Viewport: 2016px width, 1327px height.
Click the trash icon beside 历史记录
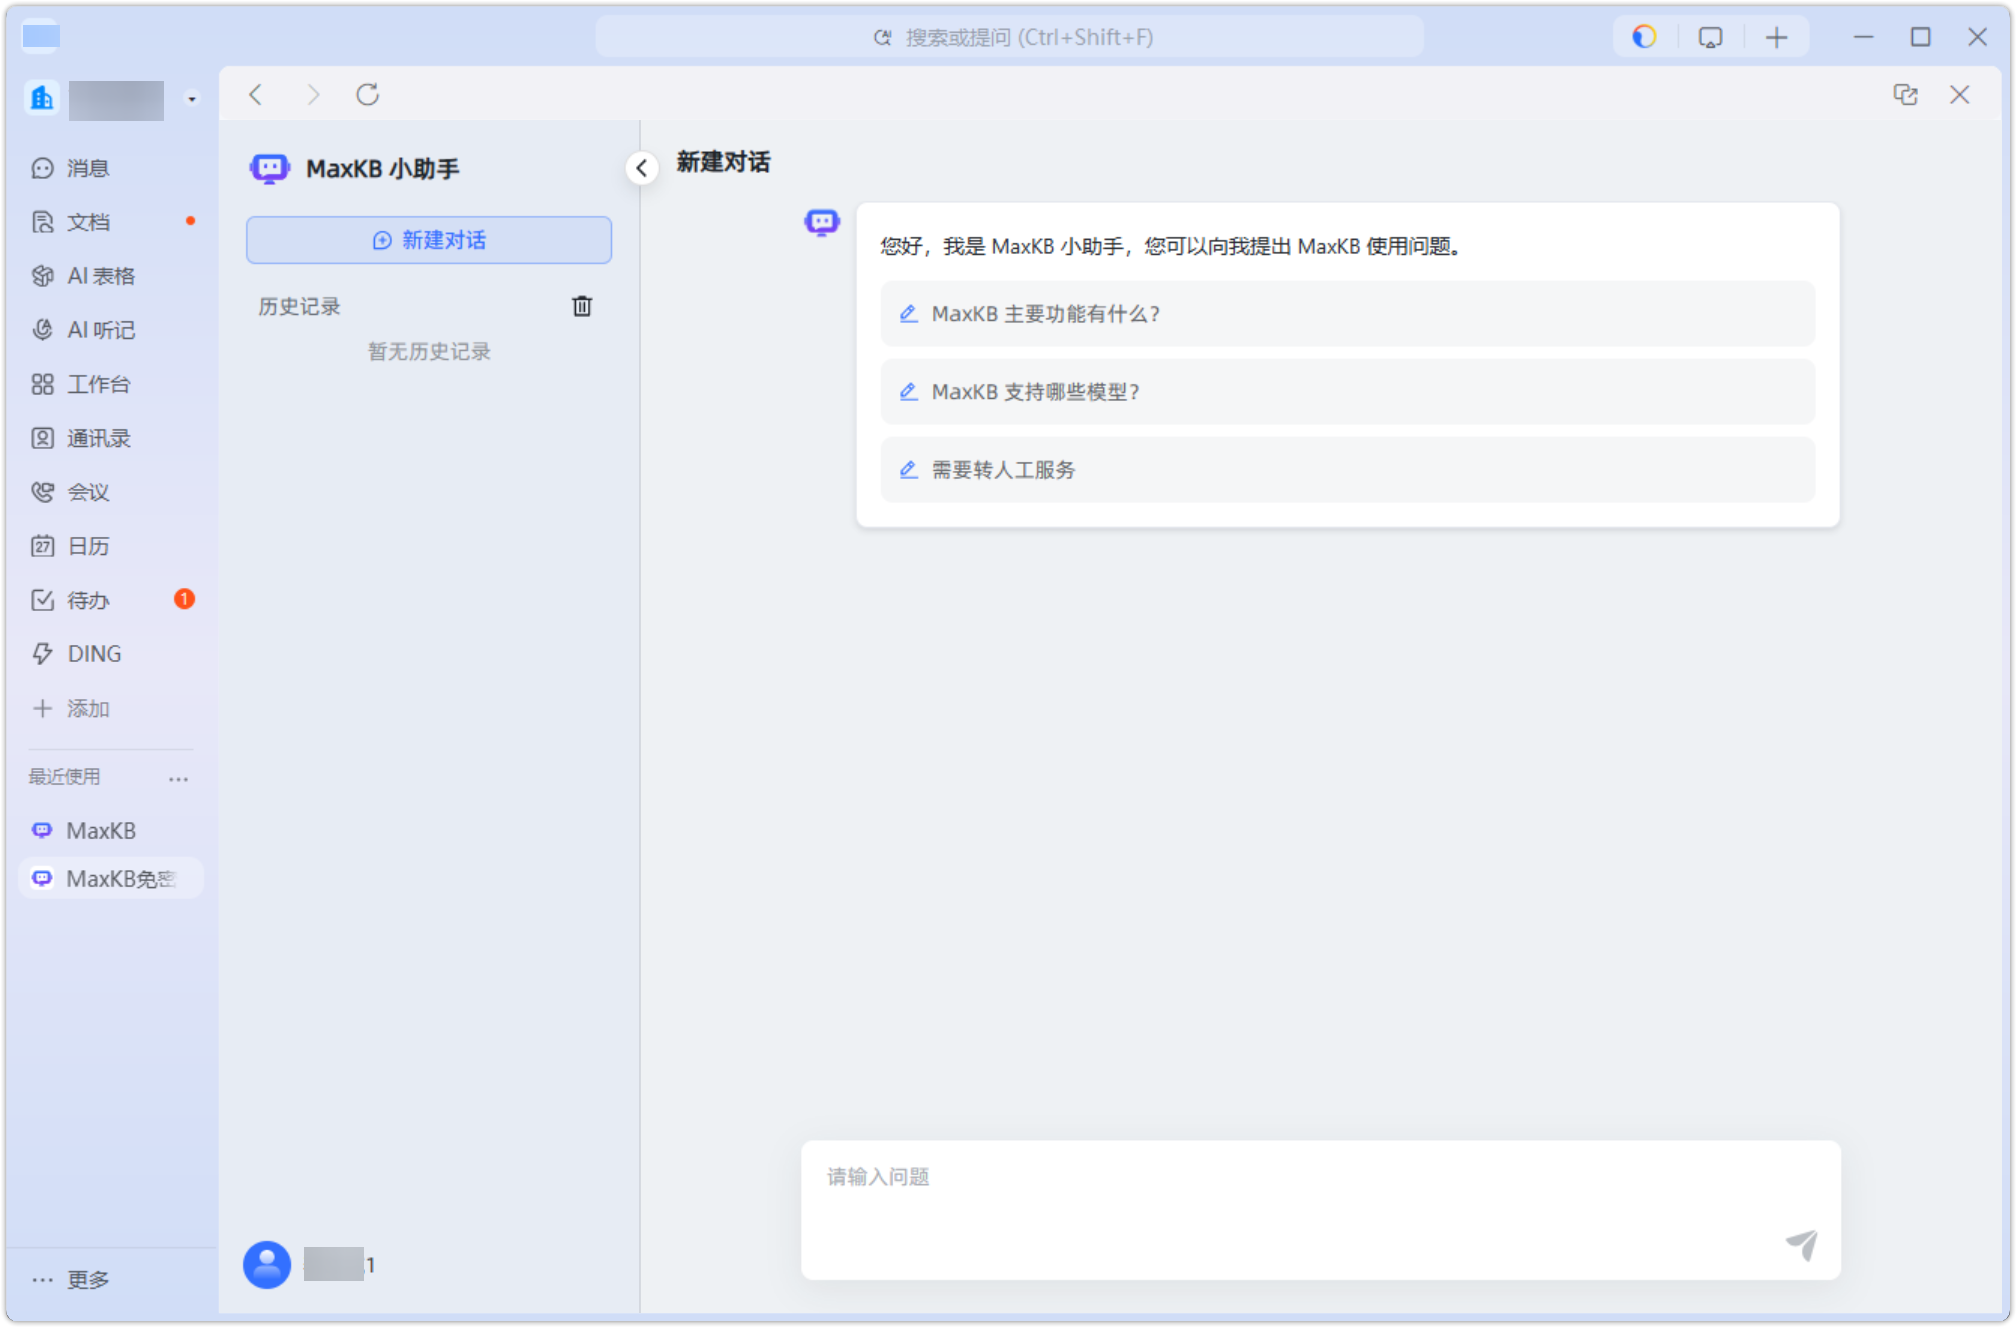click(x=581, y=306)
